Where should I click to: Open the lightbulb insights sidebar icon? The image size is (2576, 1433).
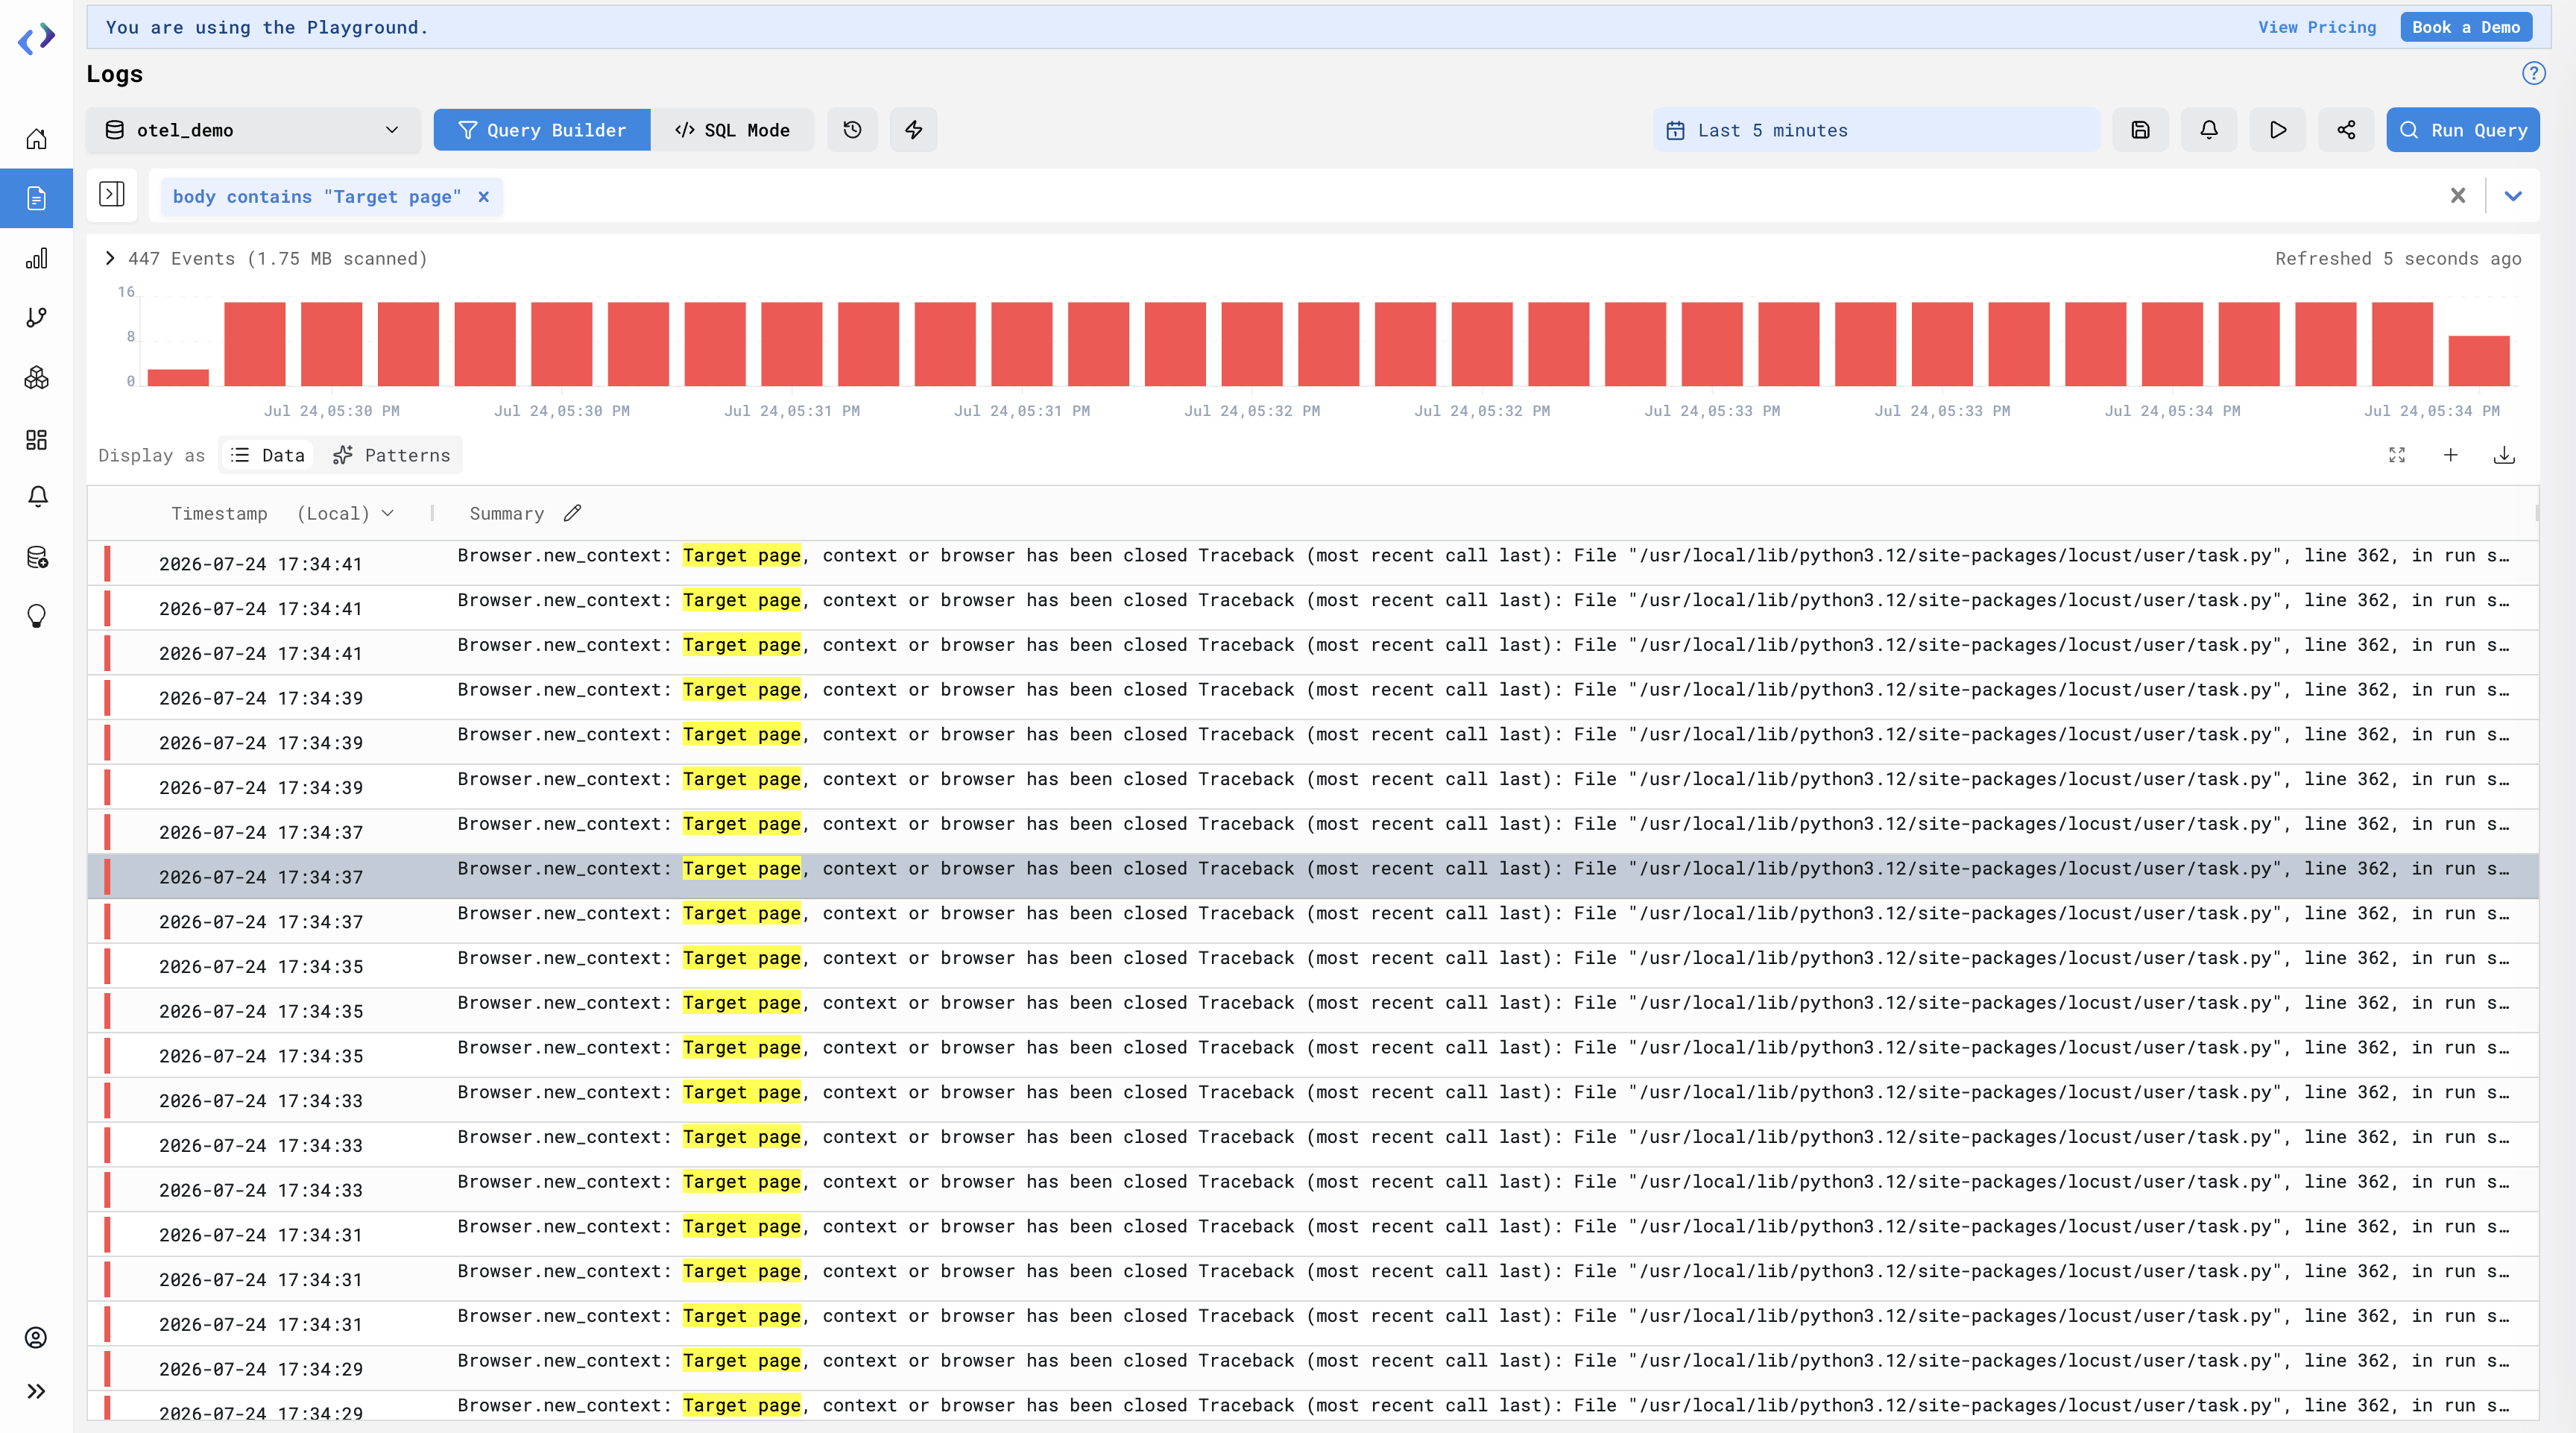[x=36, y=616]
